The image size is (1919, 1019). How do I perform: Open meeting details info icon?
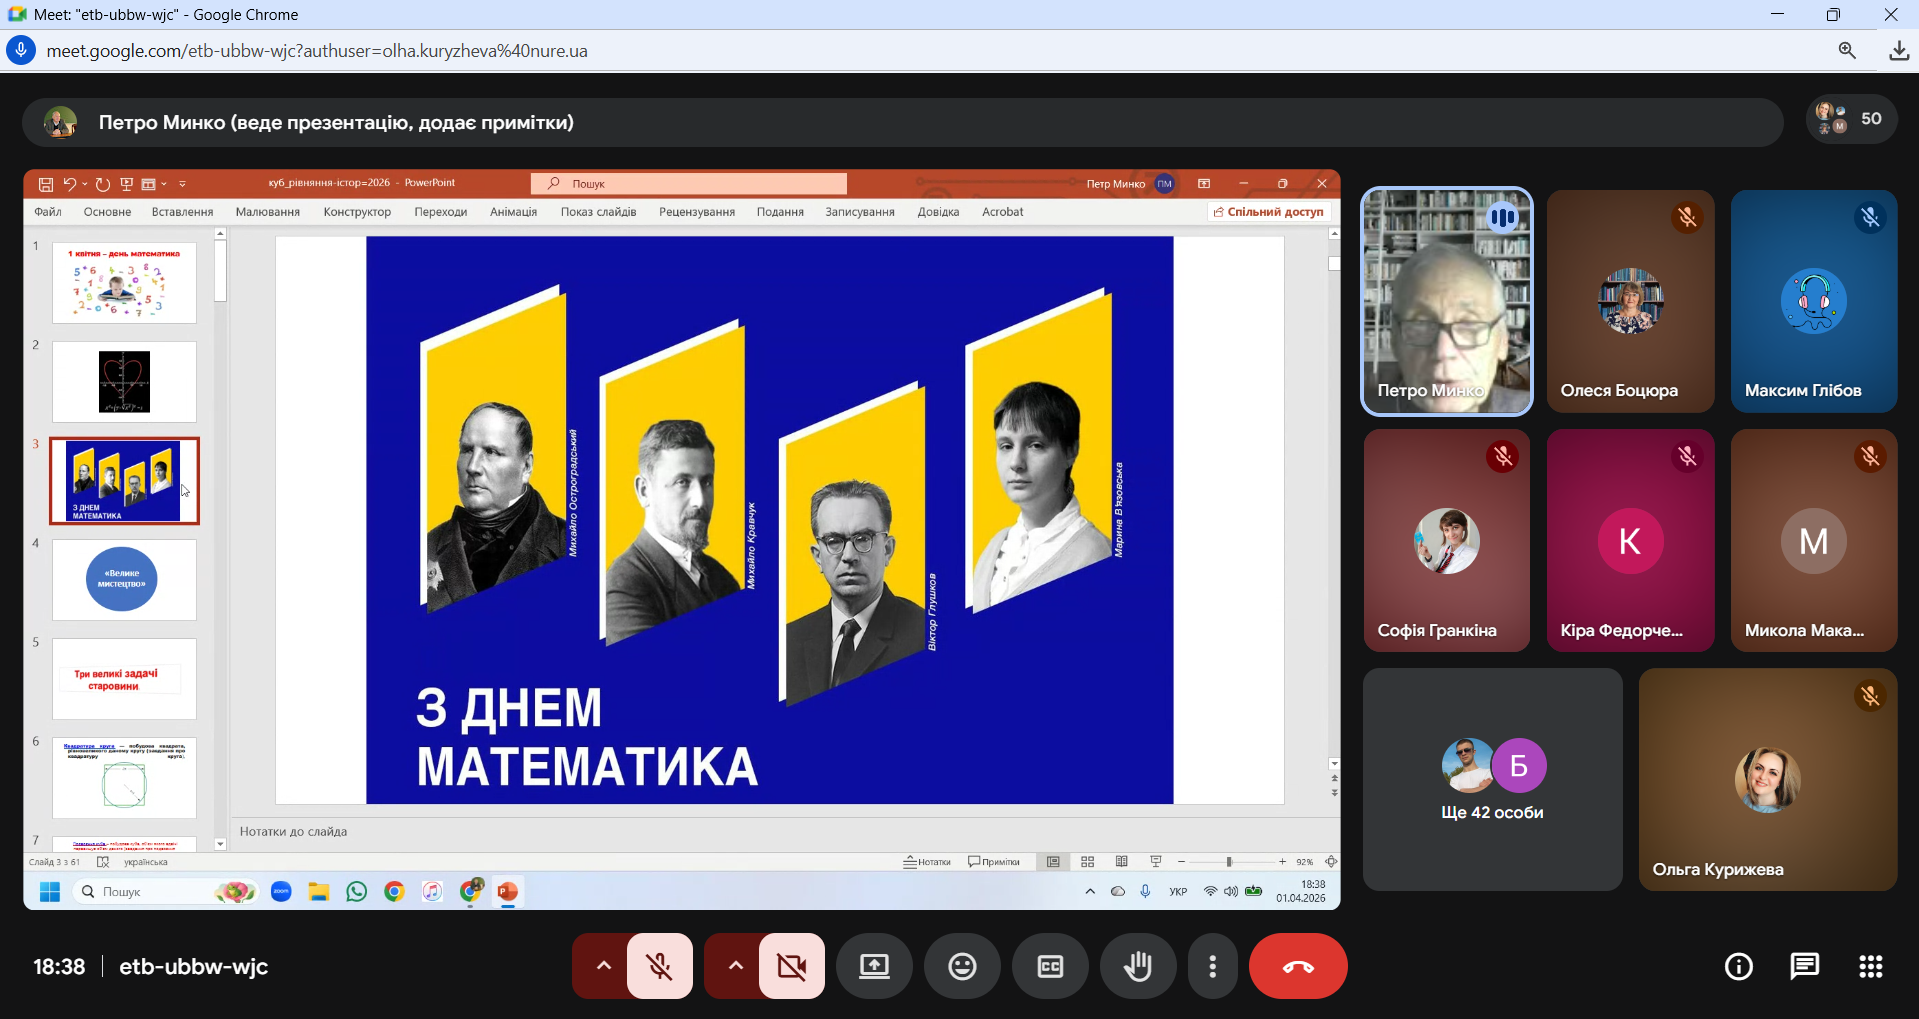[x=1738, y=966]
